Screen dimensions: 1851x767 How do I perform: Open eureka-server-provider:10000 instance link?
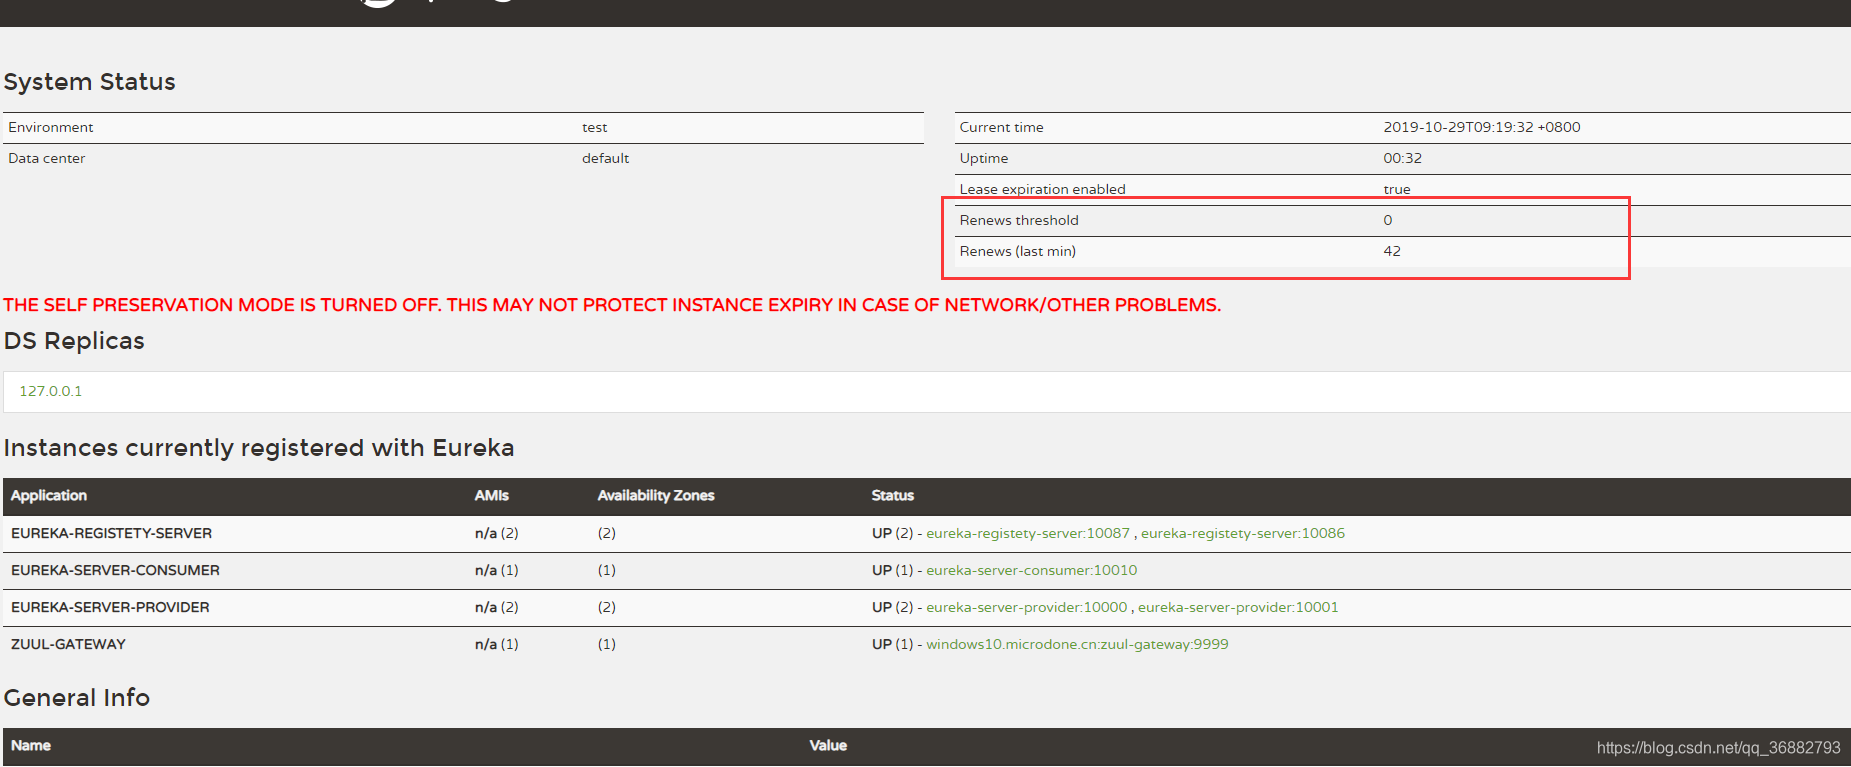(x=1026, y=607)
